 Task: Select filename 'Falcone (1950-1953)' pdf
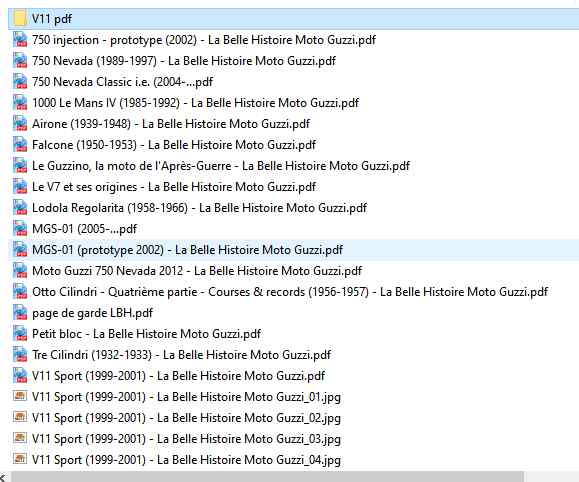174,145
